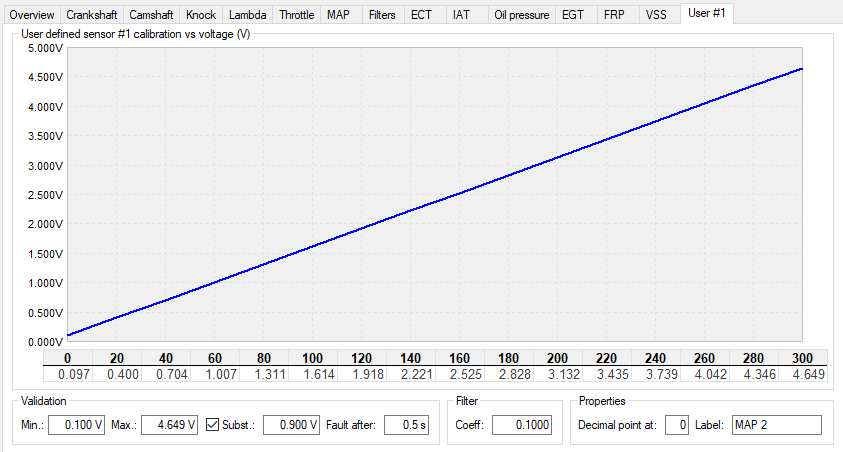Click the Min. voltage field
Screen dimensions: 843x452
point(76,425)
